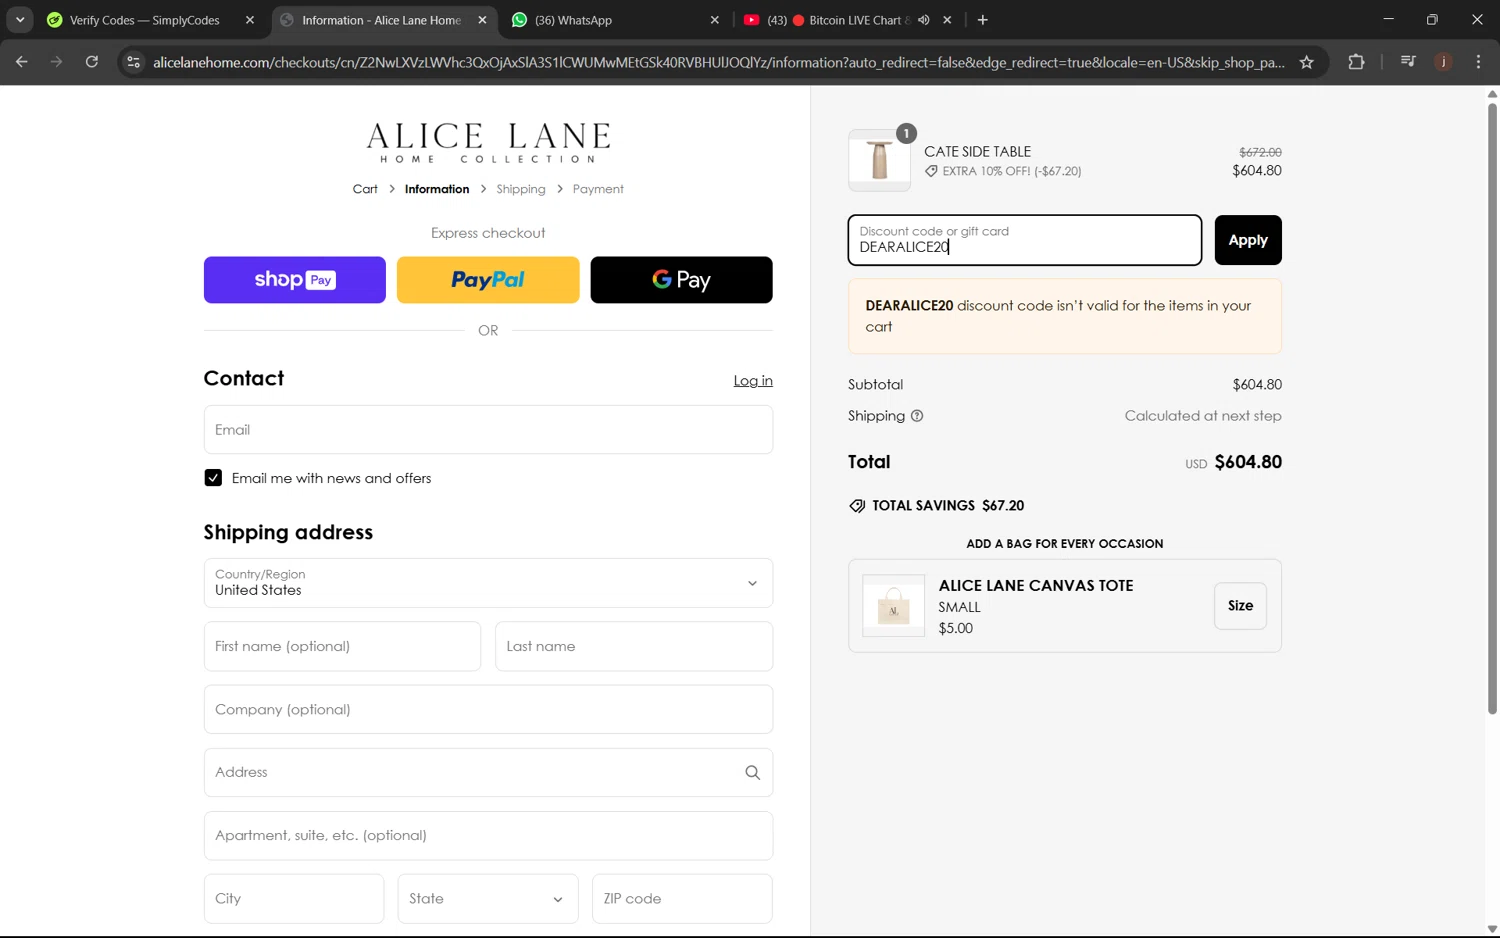Uncheck Email me with news and offers
The height and width of the screenshot is (938, 1500).
pyautogui.click(x=213, y=478)
